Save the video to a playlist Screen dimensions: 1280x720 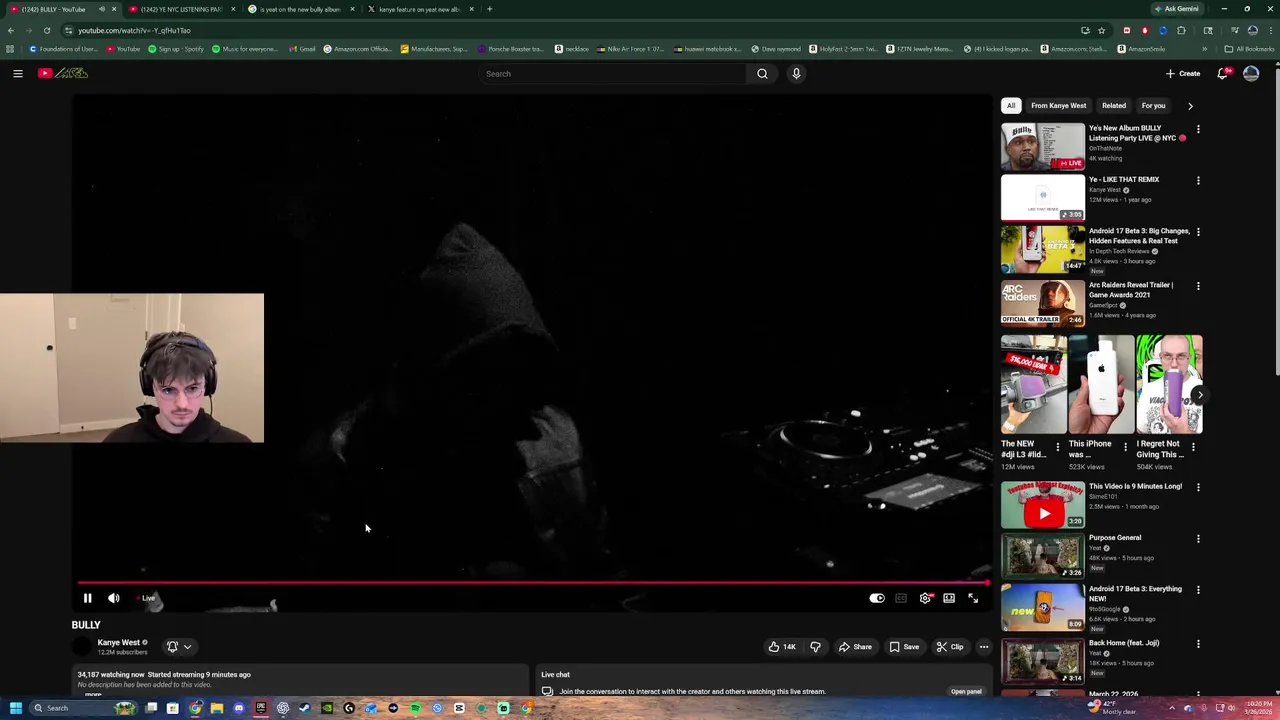click(x=904, y=647)
